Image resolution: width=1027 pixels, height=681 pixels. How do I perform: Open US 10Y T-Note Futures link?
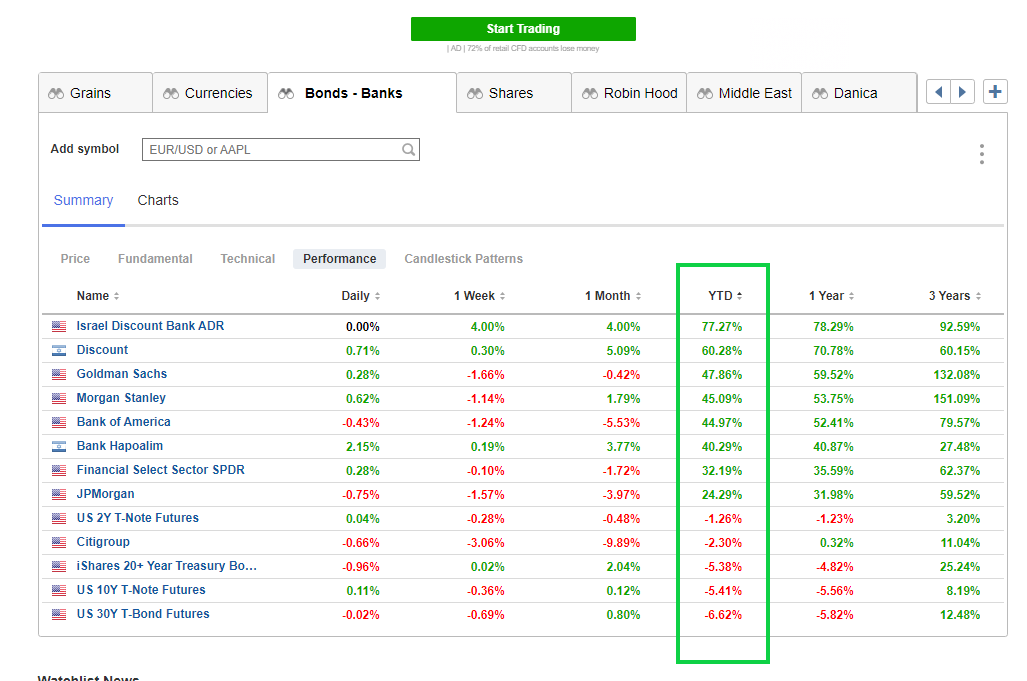[x=141, y=590]
